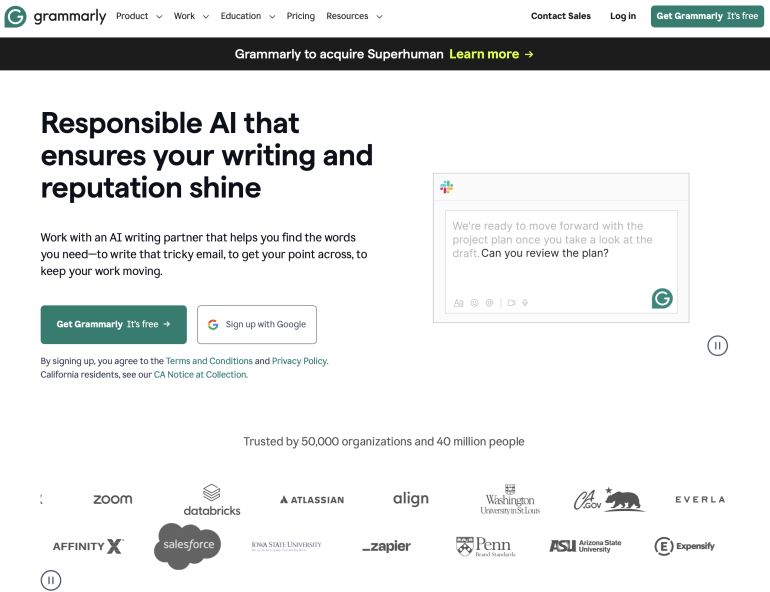Go to the Pricing page
This screenshot has width=770, height=592.
tap(301, 16)
